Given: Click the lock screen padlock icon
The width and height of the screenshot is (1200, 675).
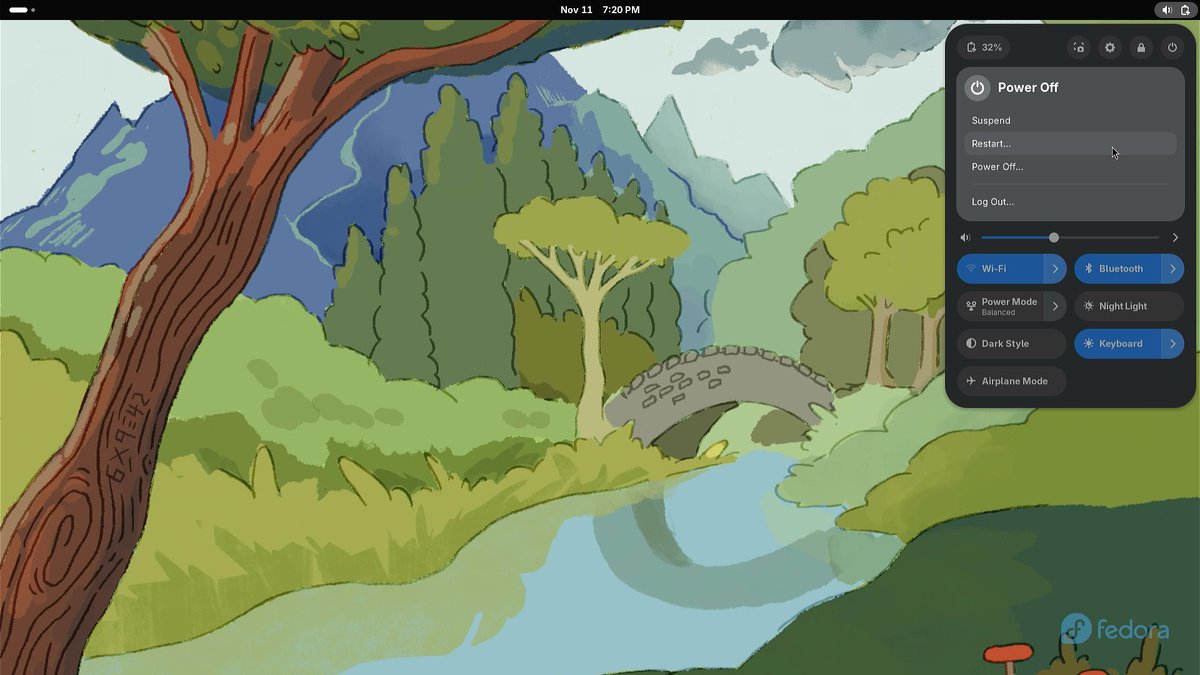Looking at the screenshot, I should coord(1141,47).
